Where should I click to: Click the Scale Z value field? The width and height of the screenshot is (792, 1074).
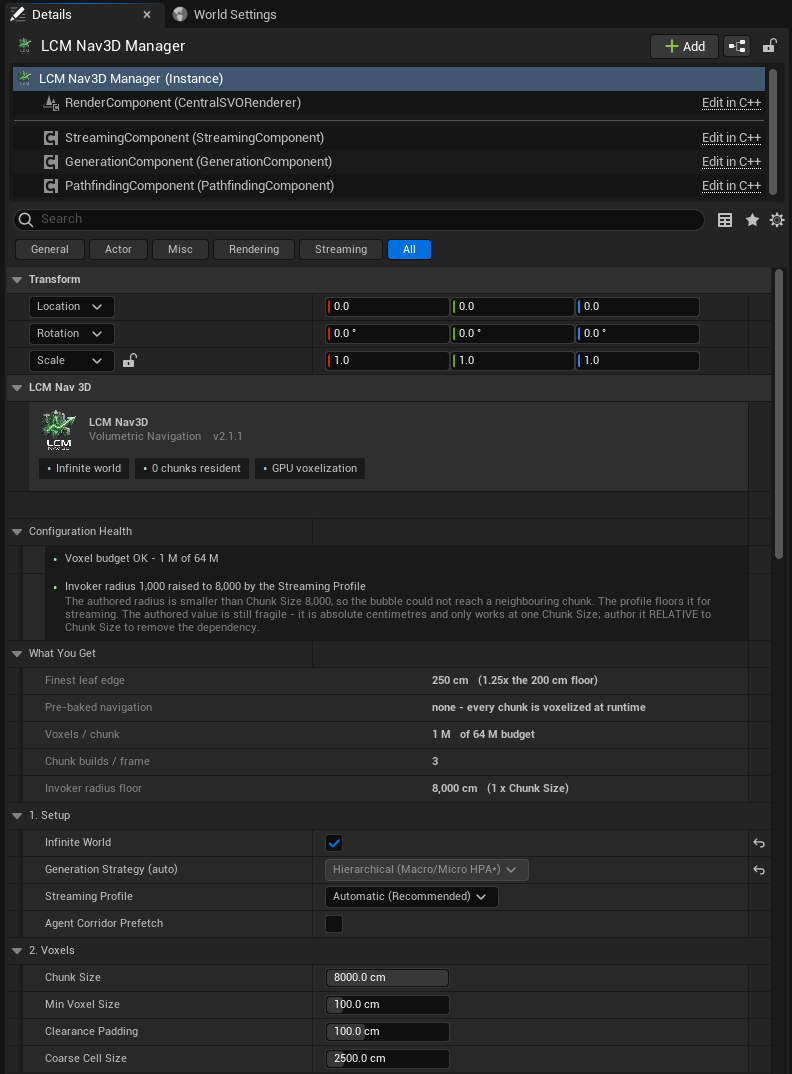tap(637, 360)
